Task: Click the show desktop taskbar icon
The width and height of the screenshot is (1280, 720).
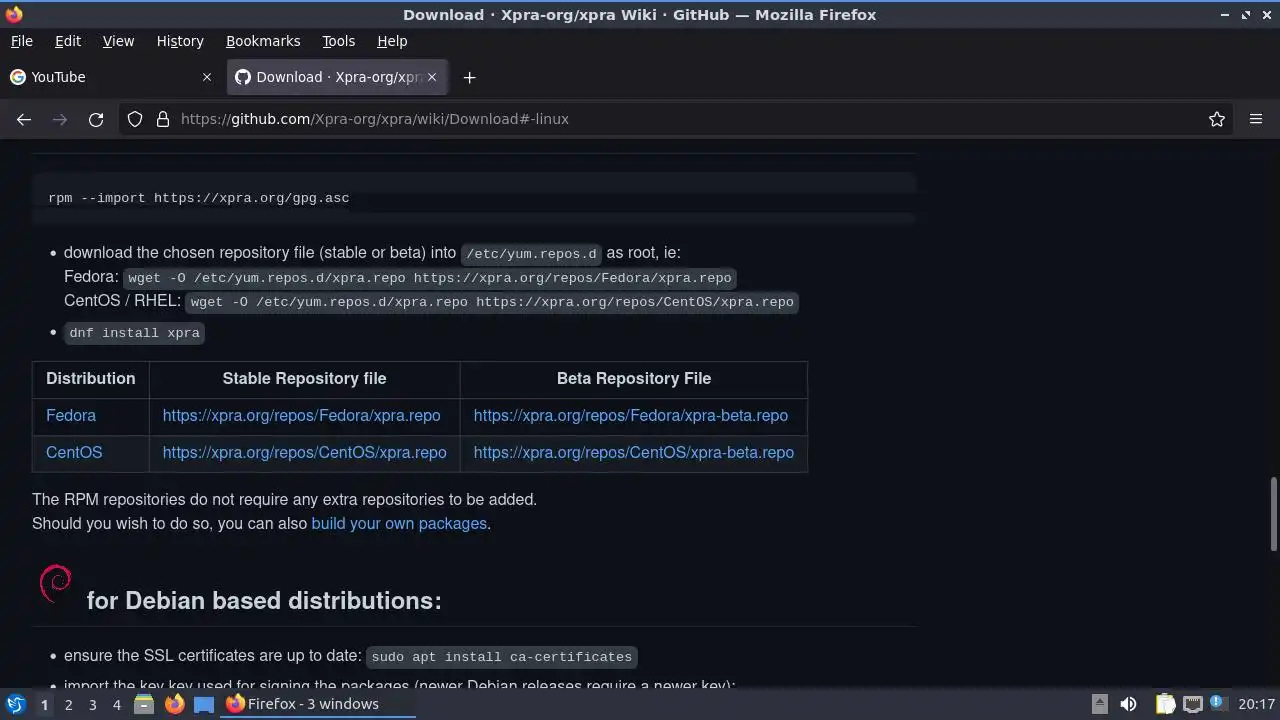Action: click(x=204, y=705)
